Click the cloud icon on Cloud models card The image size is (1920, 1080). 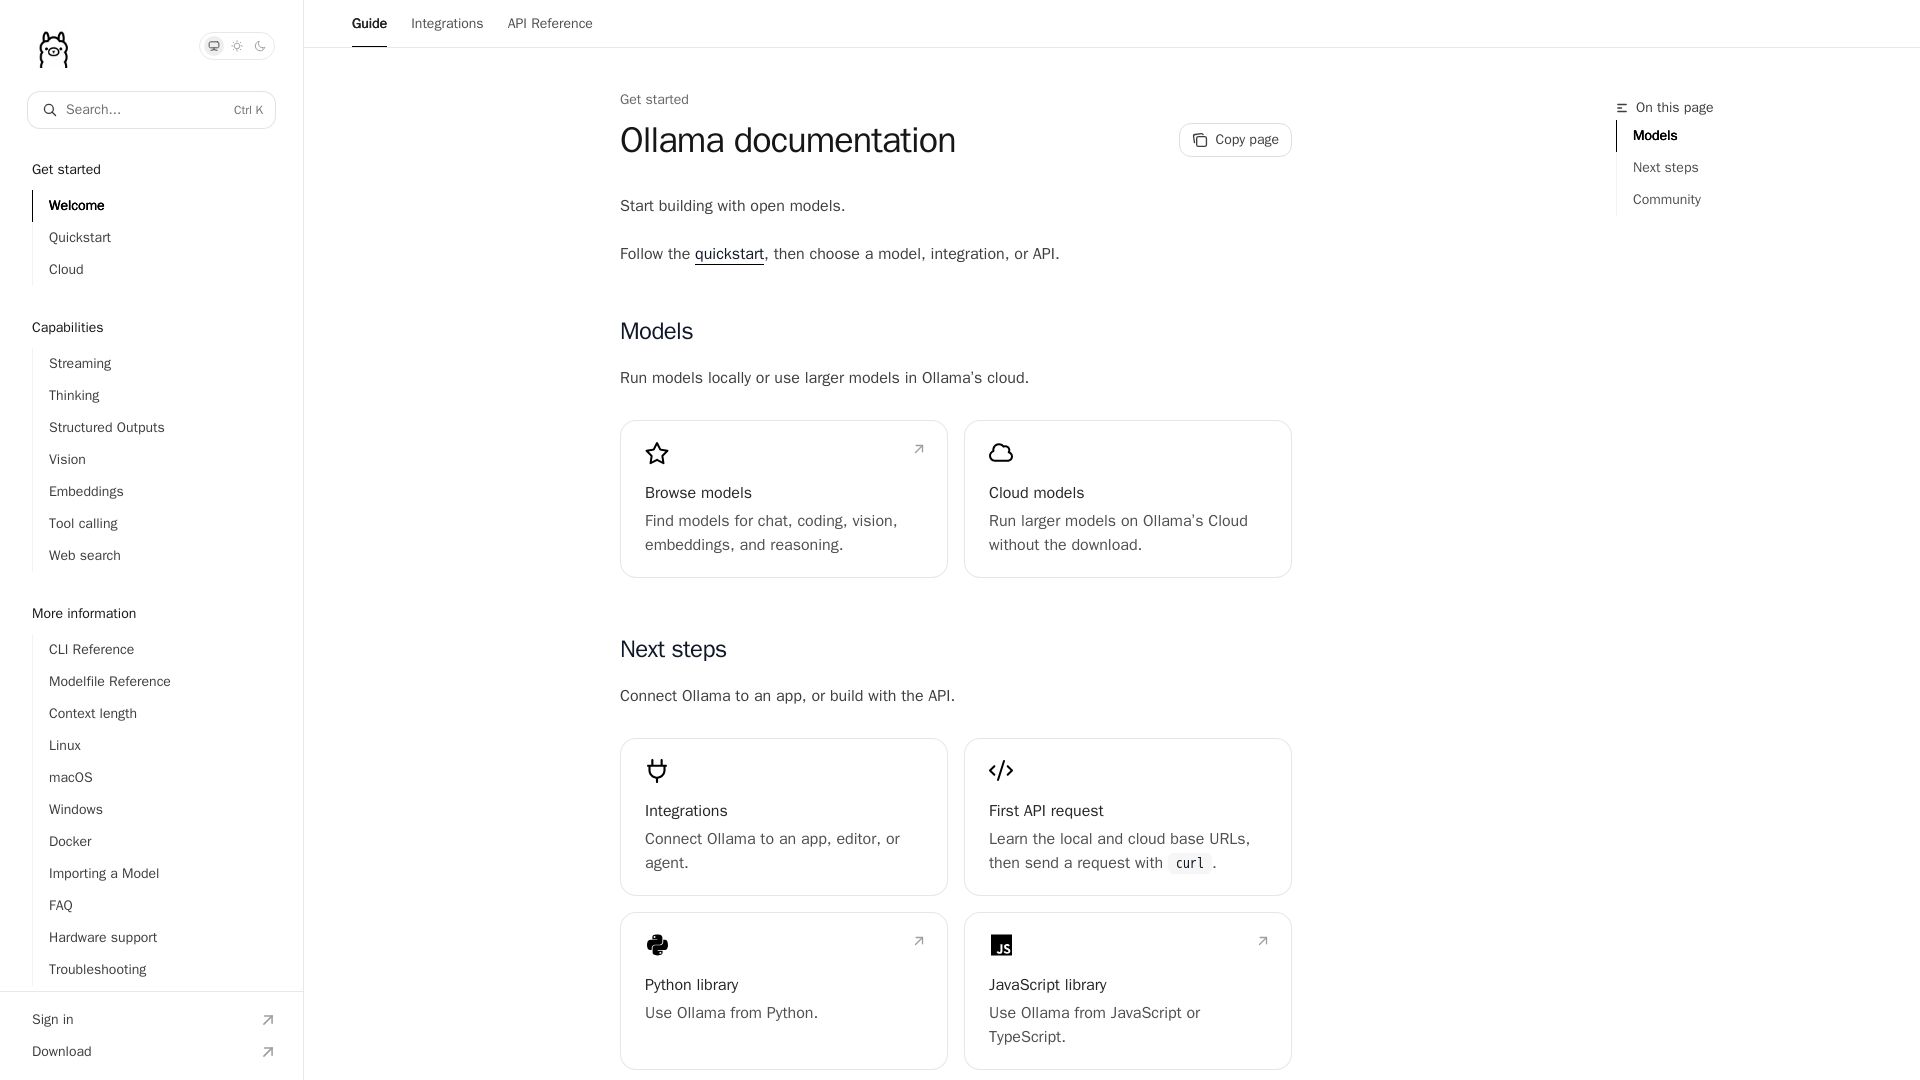[1001, 453]
